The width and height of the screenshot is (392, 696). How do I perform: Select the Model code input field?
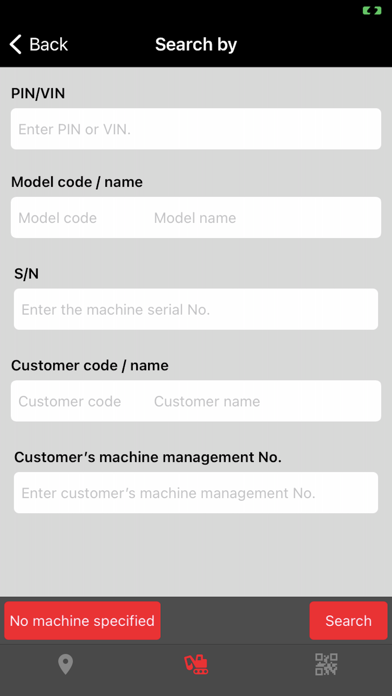coord(80,218)
